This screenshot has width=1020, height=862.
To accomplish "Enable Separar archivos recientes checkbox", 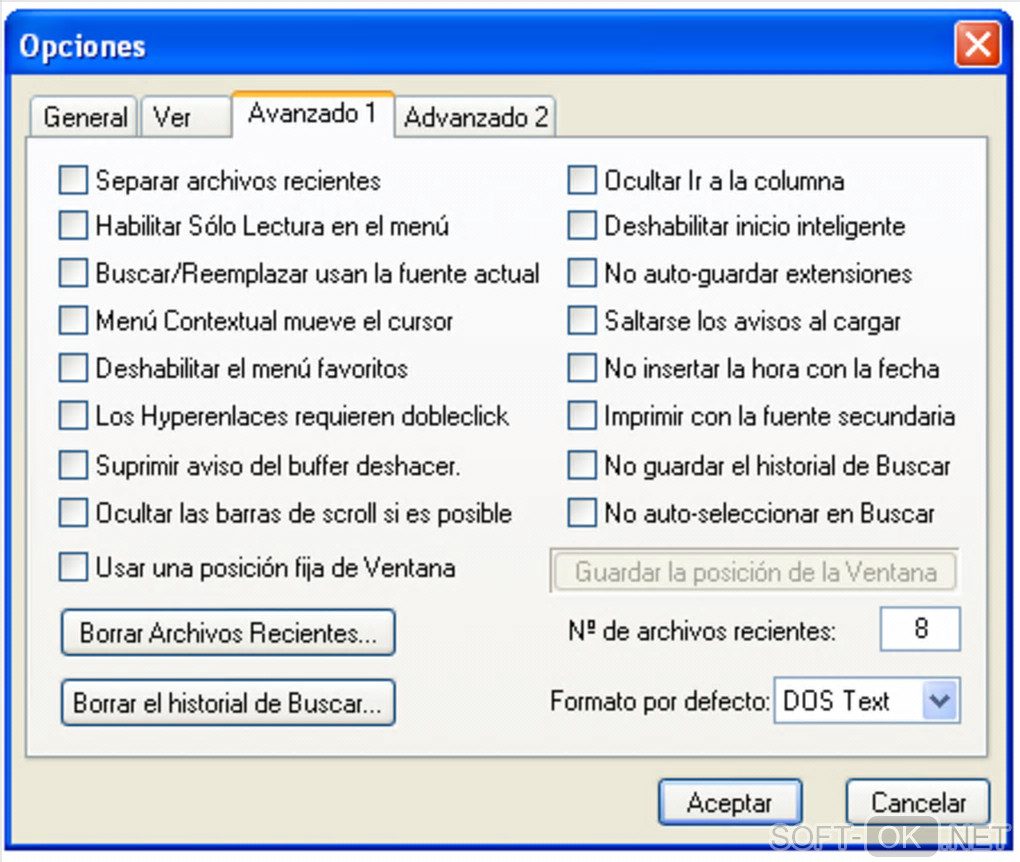I will tap(74, 181).
